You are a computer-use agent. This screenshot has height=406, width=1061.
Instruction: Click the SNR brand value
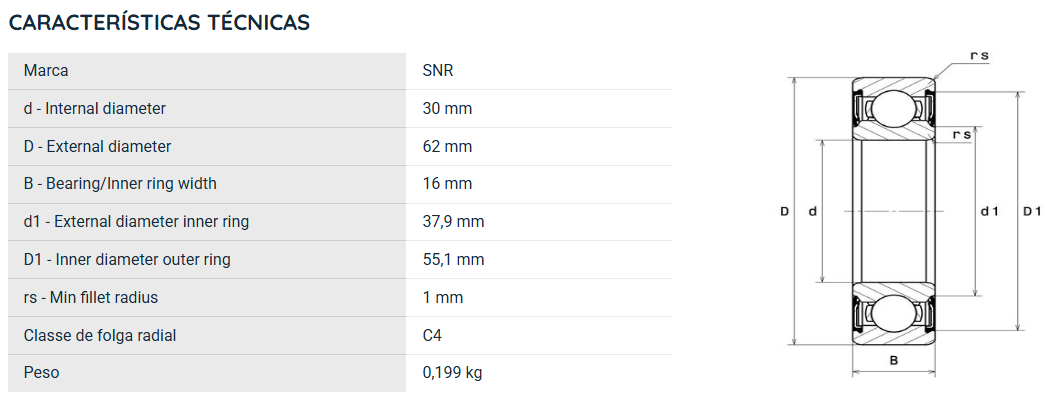point(438,71)
